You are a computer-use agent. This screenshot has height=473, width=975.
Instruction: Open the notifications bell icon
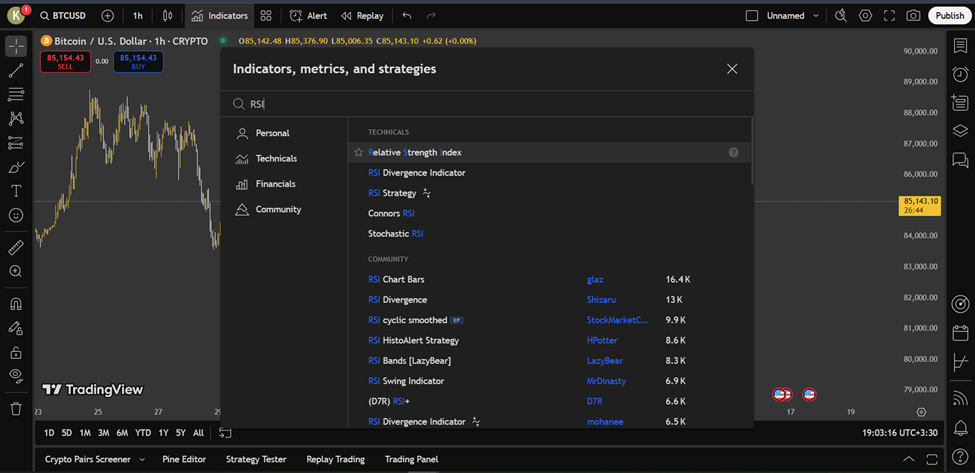(x=960, y=428)
